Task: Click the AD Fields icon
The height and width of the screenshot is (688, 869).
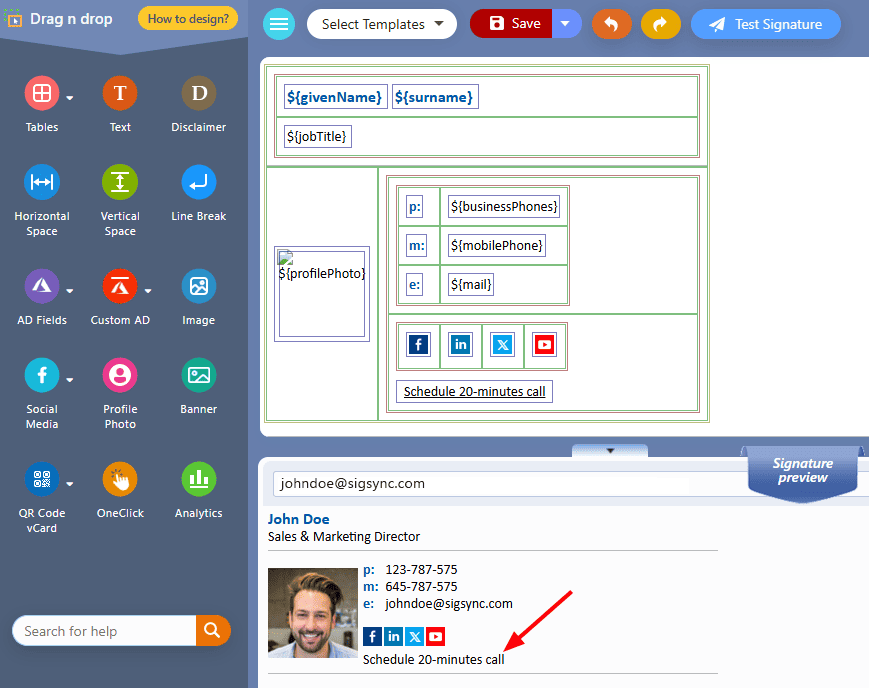Action: click(42, 286)
